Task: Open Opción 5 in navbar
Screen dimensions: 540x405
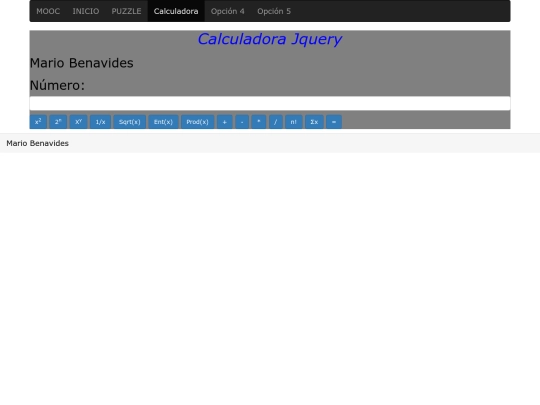Action: point(274,11)
